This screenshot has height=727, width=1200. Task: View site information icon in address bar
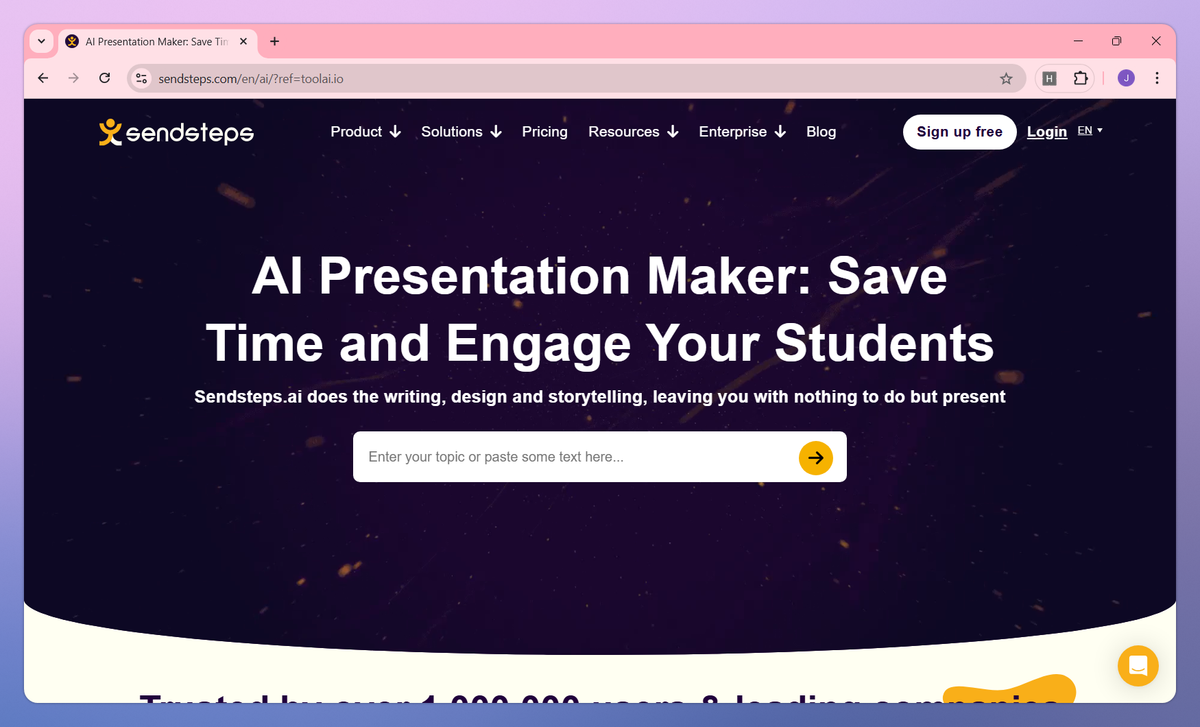[x=142, y=78]
